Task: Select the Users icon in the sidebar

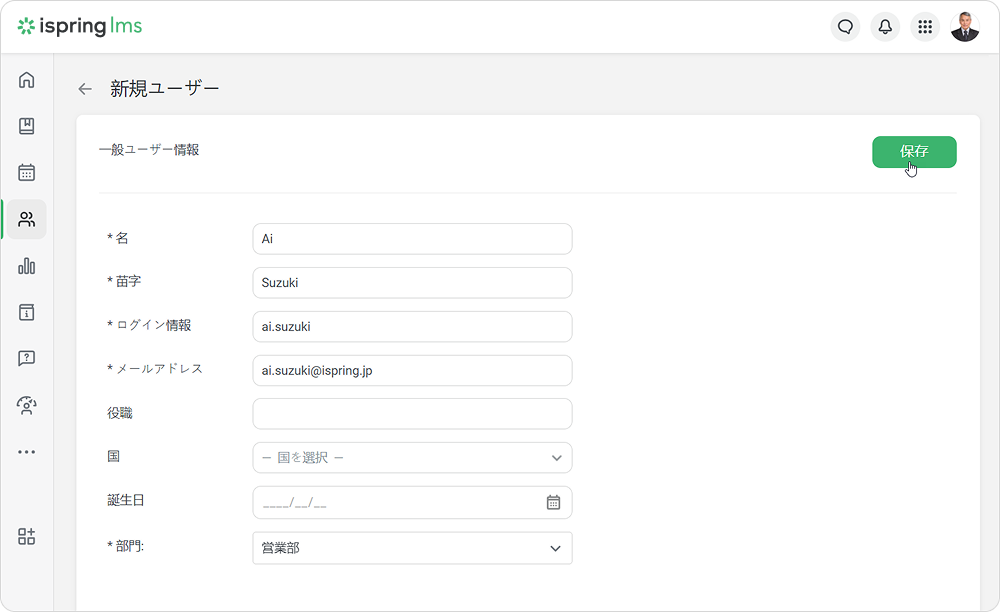Action: (x=27, y=219)
